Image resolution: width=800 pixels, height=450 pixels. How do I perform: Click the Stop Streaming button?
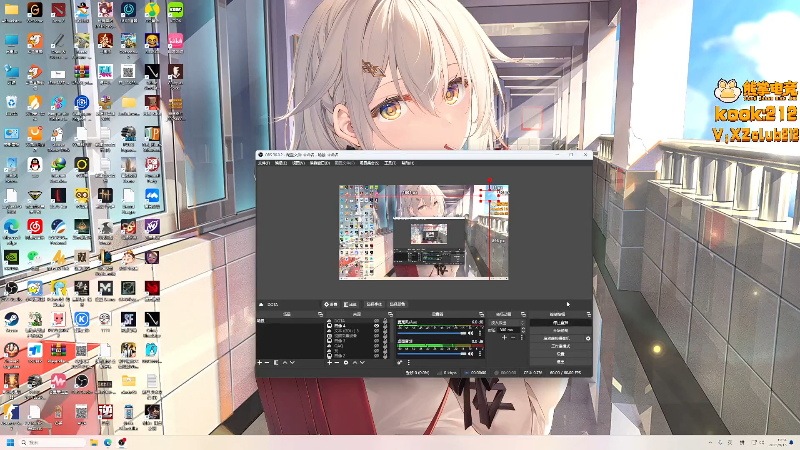[561, 323]
